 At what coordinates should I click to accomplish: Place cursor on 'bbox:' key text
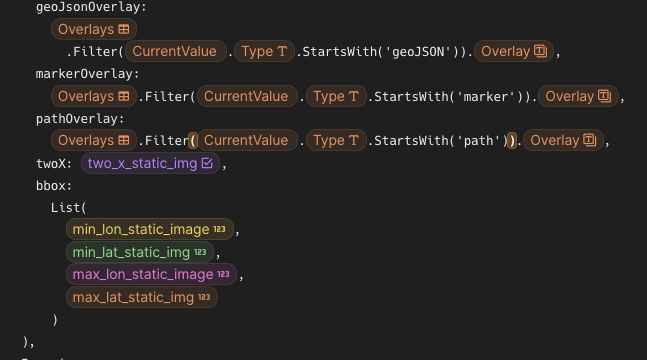54,186
